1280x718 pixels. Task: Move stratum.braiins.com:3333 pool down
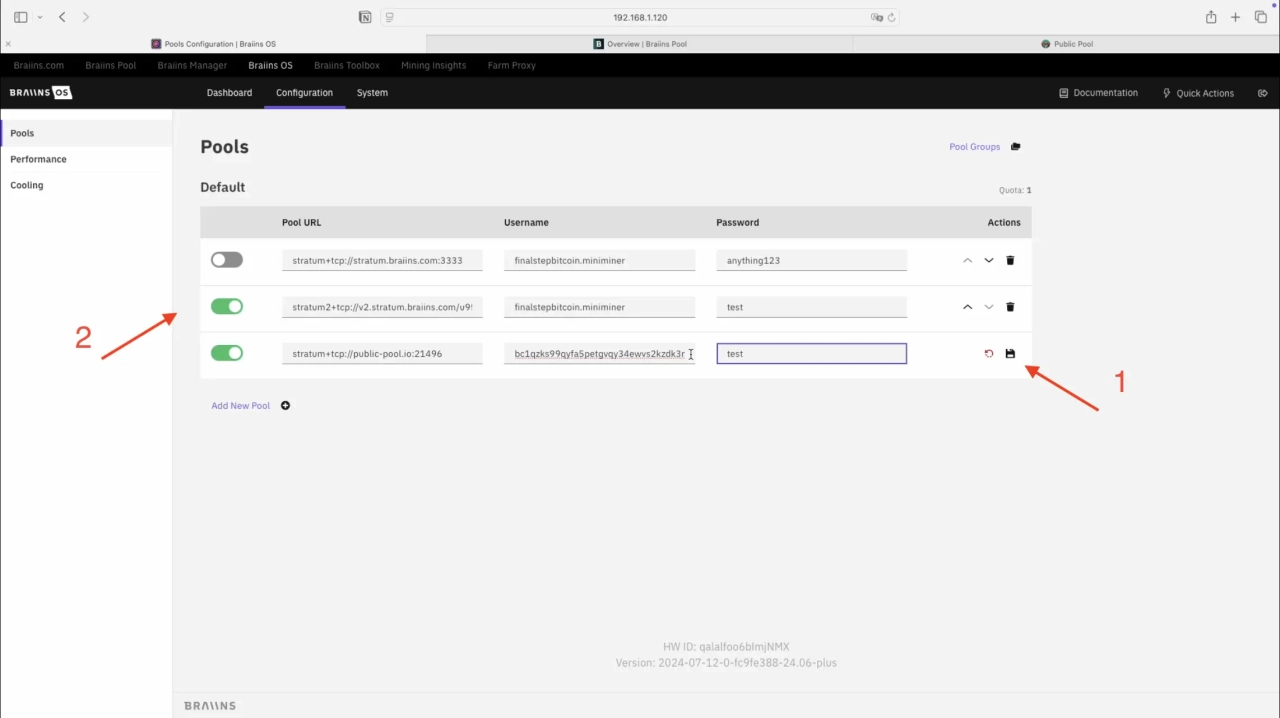point(989,260)
